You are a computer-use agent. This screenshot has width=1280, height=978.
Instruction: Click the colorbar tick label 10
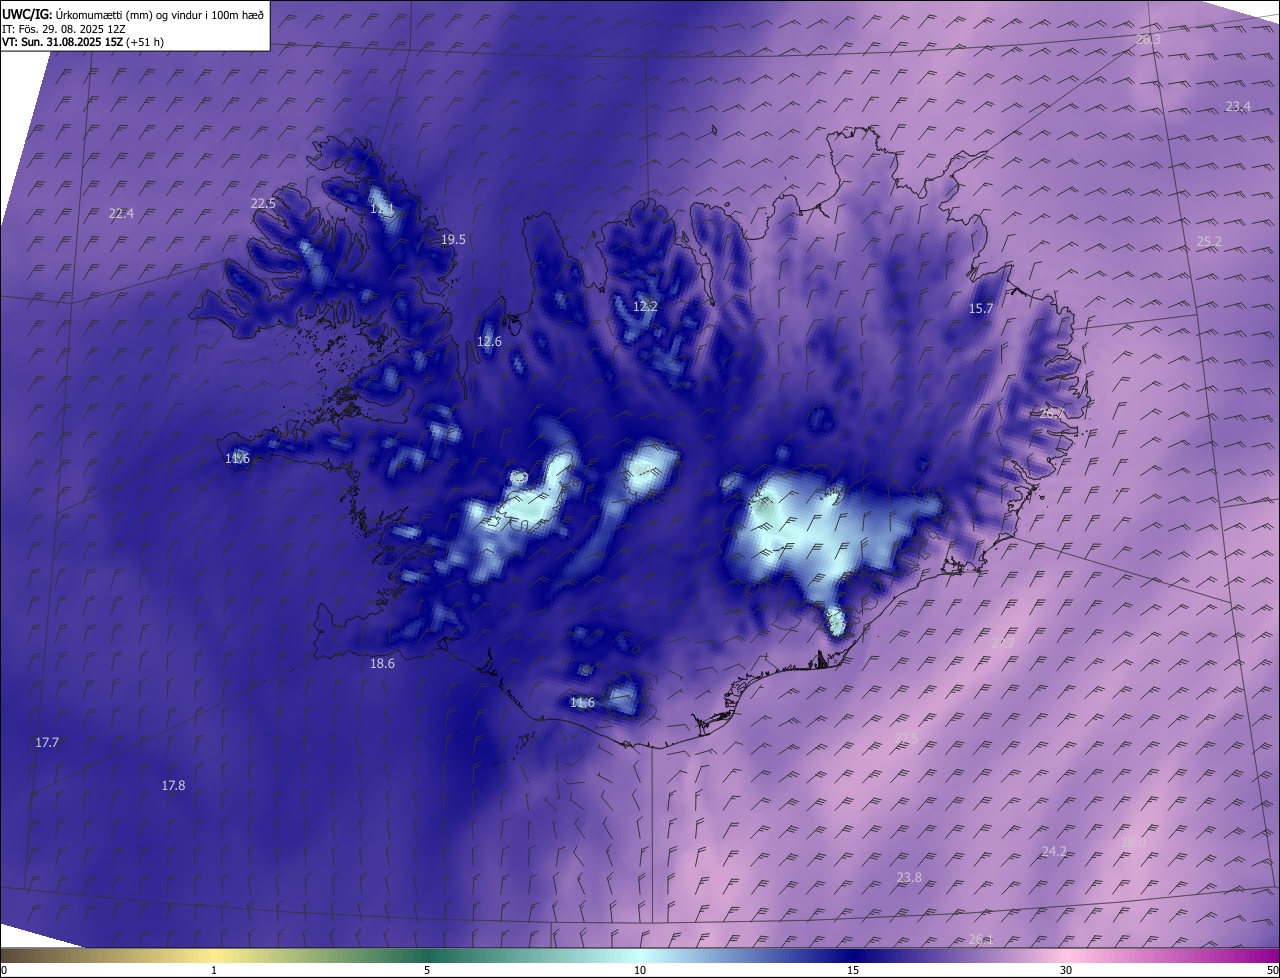tap(640, 970)
